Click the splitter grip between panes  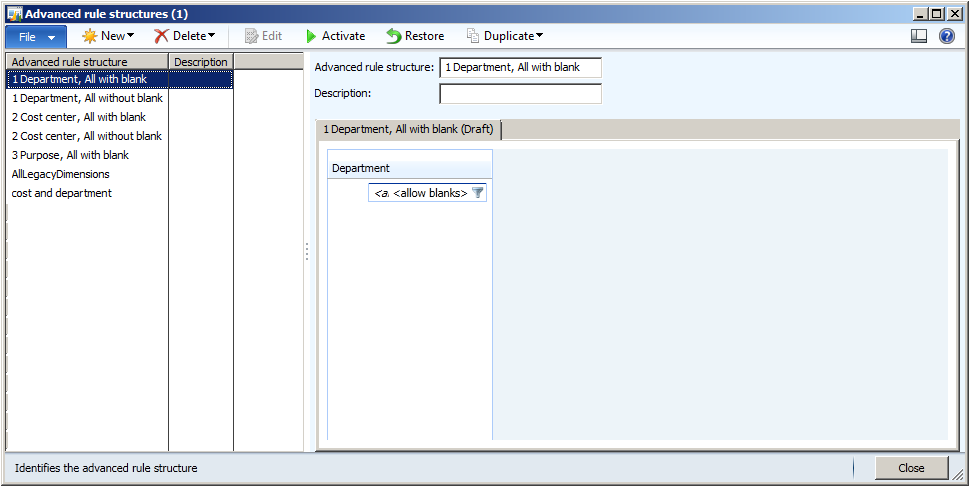tap(306, 251)
